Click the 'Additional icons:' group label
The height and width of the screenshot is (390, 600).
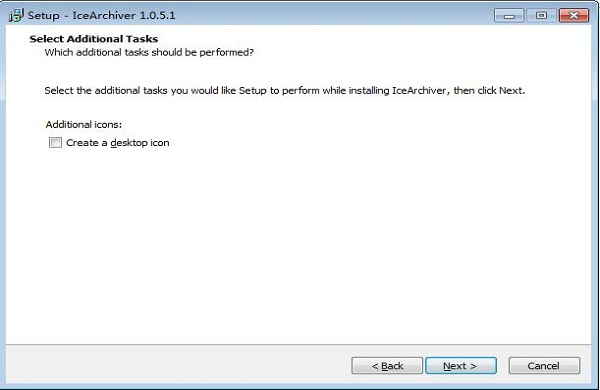tap(84, 124)
